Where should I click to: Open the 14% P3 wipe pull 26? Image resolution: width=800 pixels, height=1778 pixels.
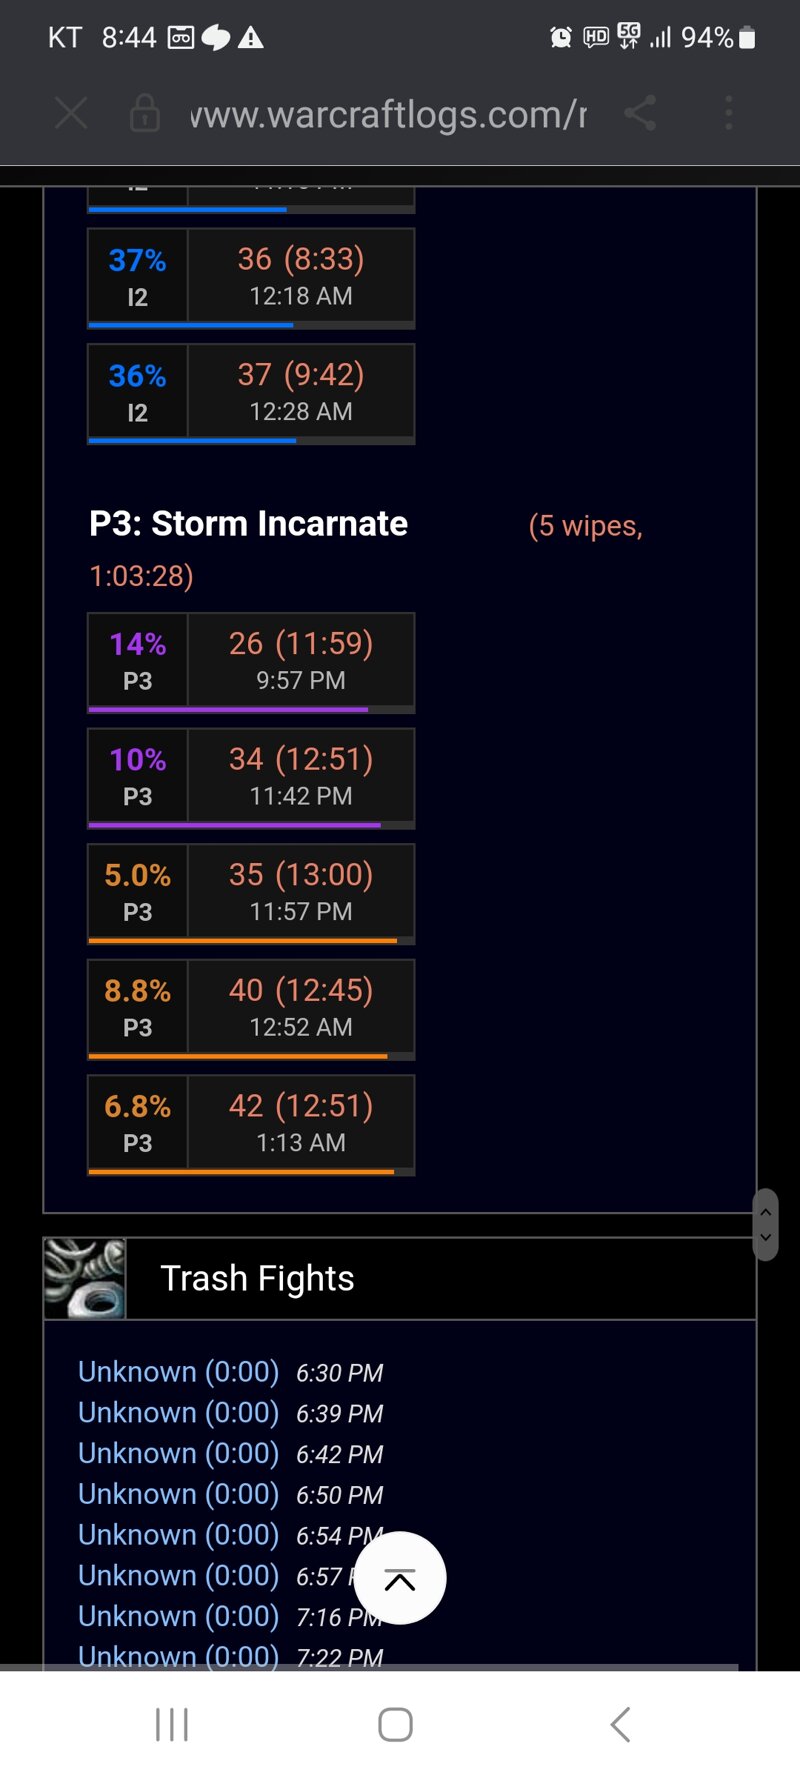coord(251,662)
